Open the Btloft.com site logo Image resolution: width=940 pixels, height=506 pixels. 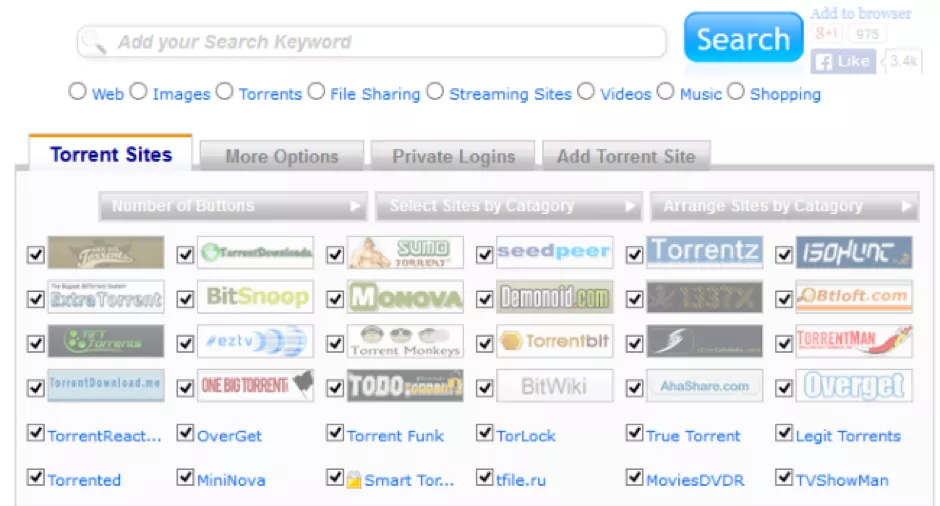[x=854, y=297]
